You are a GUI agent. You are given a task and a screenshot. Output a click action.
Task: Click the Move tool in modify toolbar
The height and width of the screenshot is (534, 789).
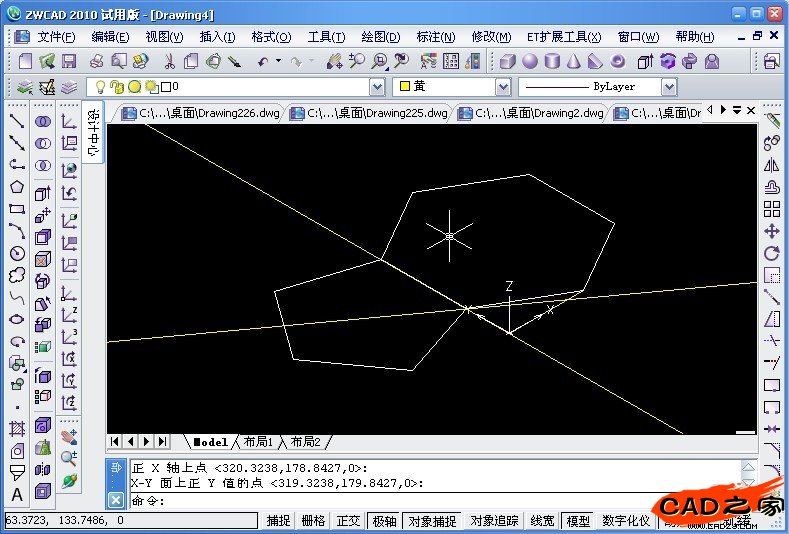click(771, 231)
